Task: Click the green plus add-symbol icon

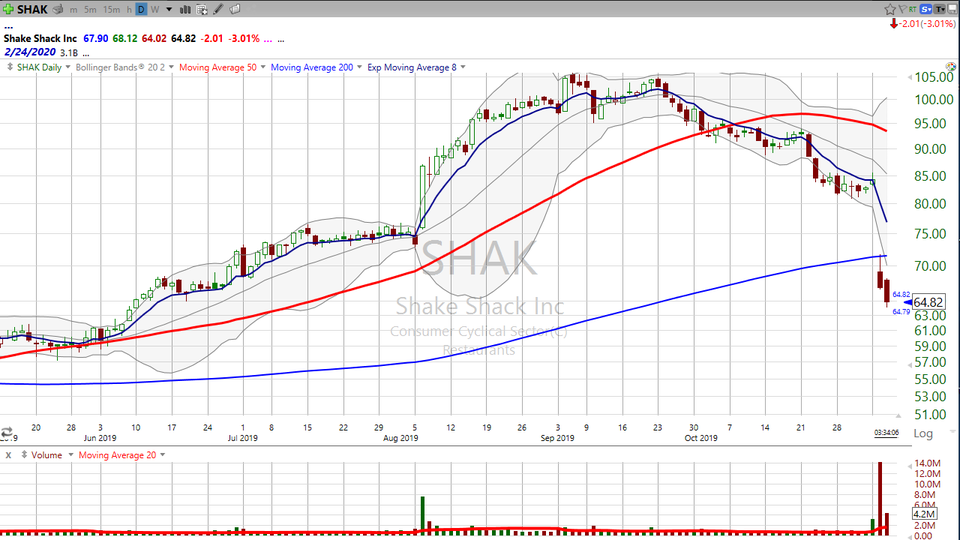Action: 8,9
